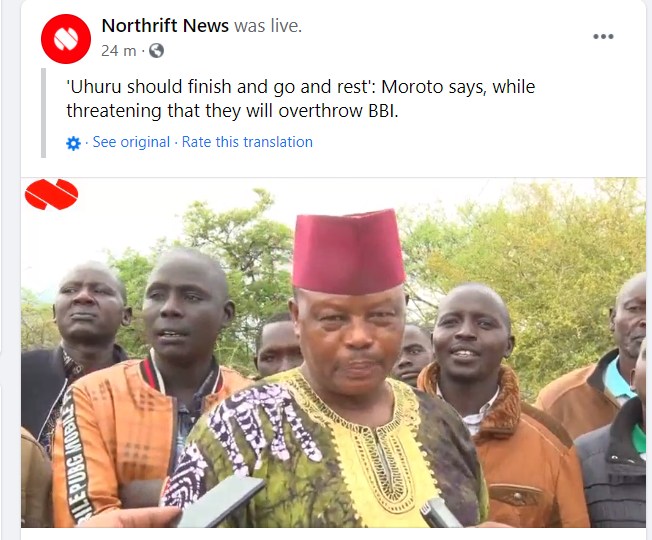Play the live video thumbnail
This screenshot has width=652, height=540.
[333, 353]
